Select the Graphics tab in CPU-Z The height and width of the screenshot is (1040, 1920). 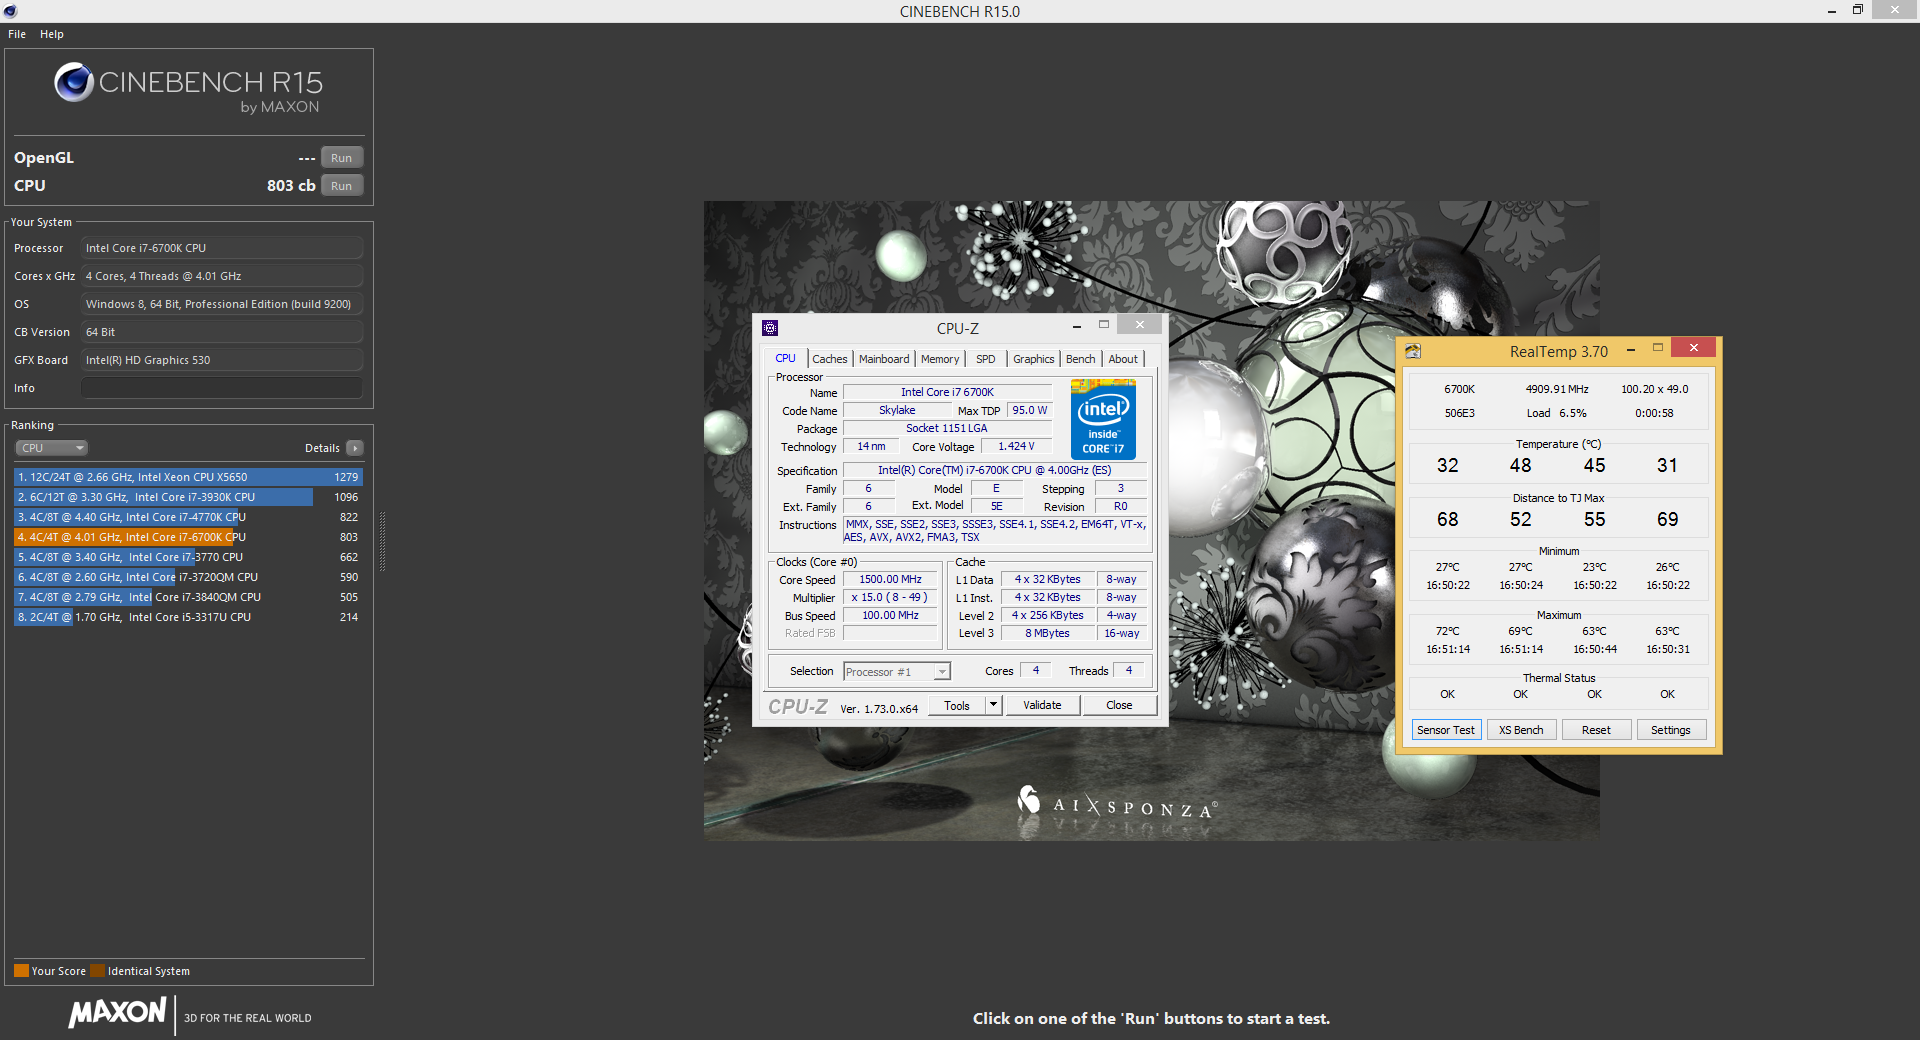pos(1033,359)
